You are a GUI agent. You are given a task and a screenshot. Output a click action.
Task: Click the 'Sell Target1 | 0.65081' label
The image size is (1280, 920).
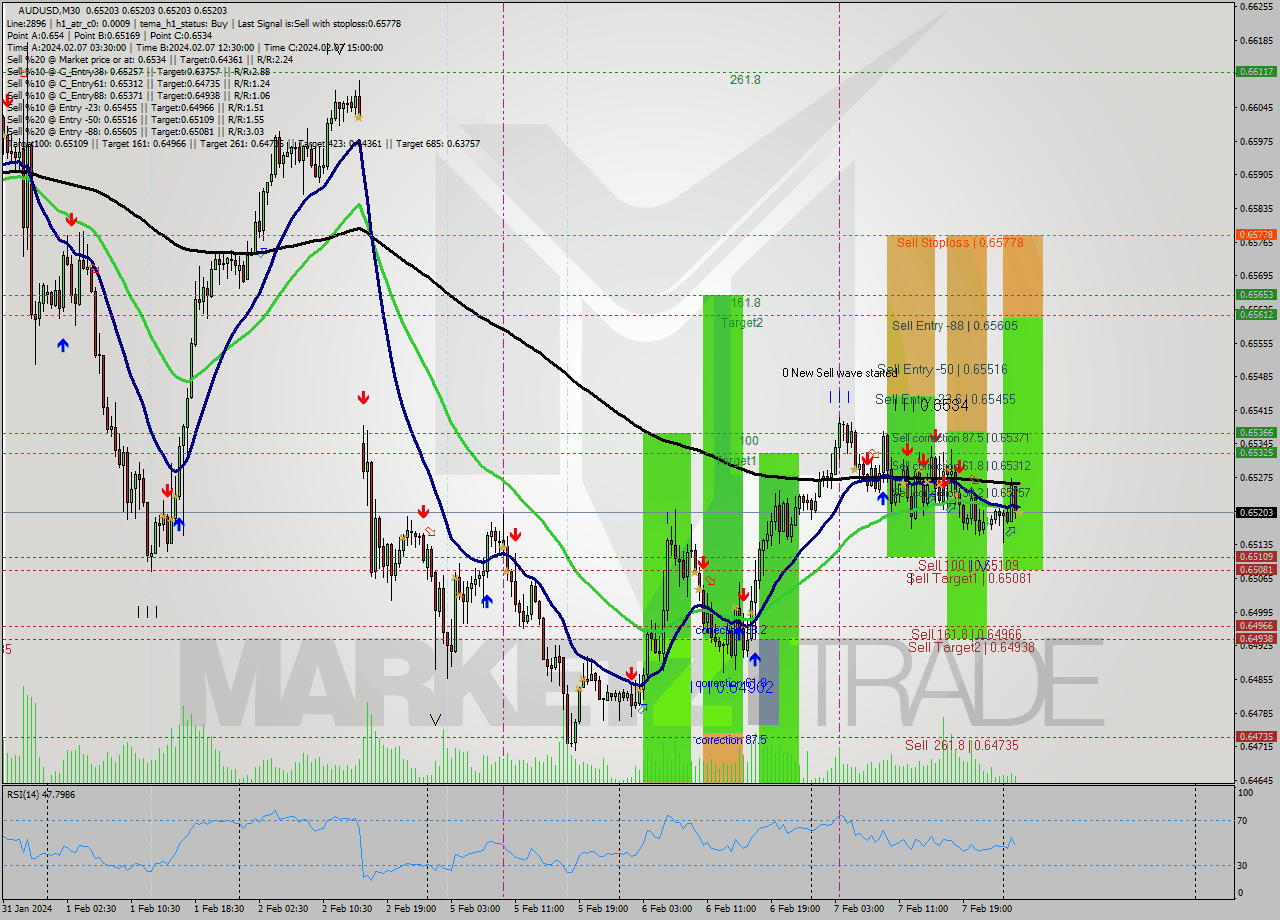tap(969, 578)
